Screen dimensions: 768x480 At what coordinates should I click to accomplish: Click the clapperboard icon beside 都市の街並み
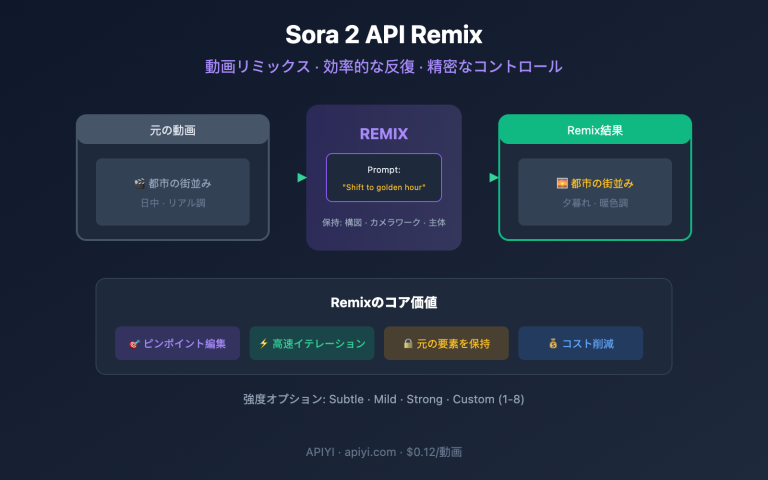(140, 183)
